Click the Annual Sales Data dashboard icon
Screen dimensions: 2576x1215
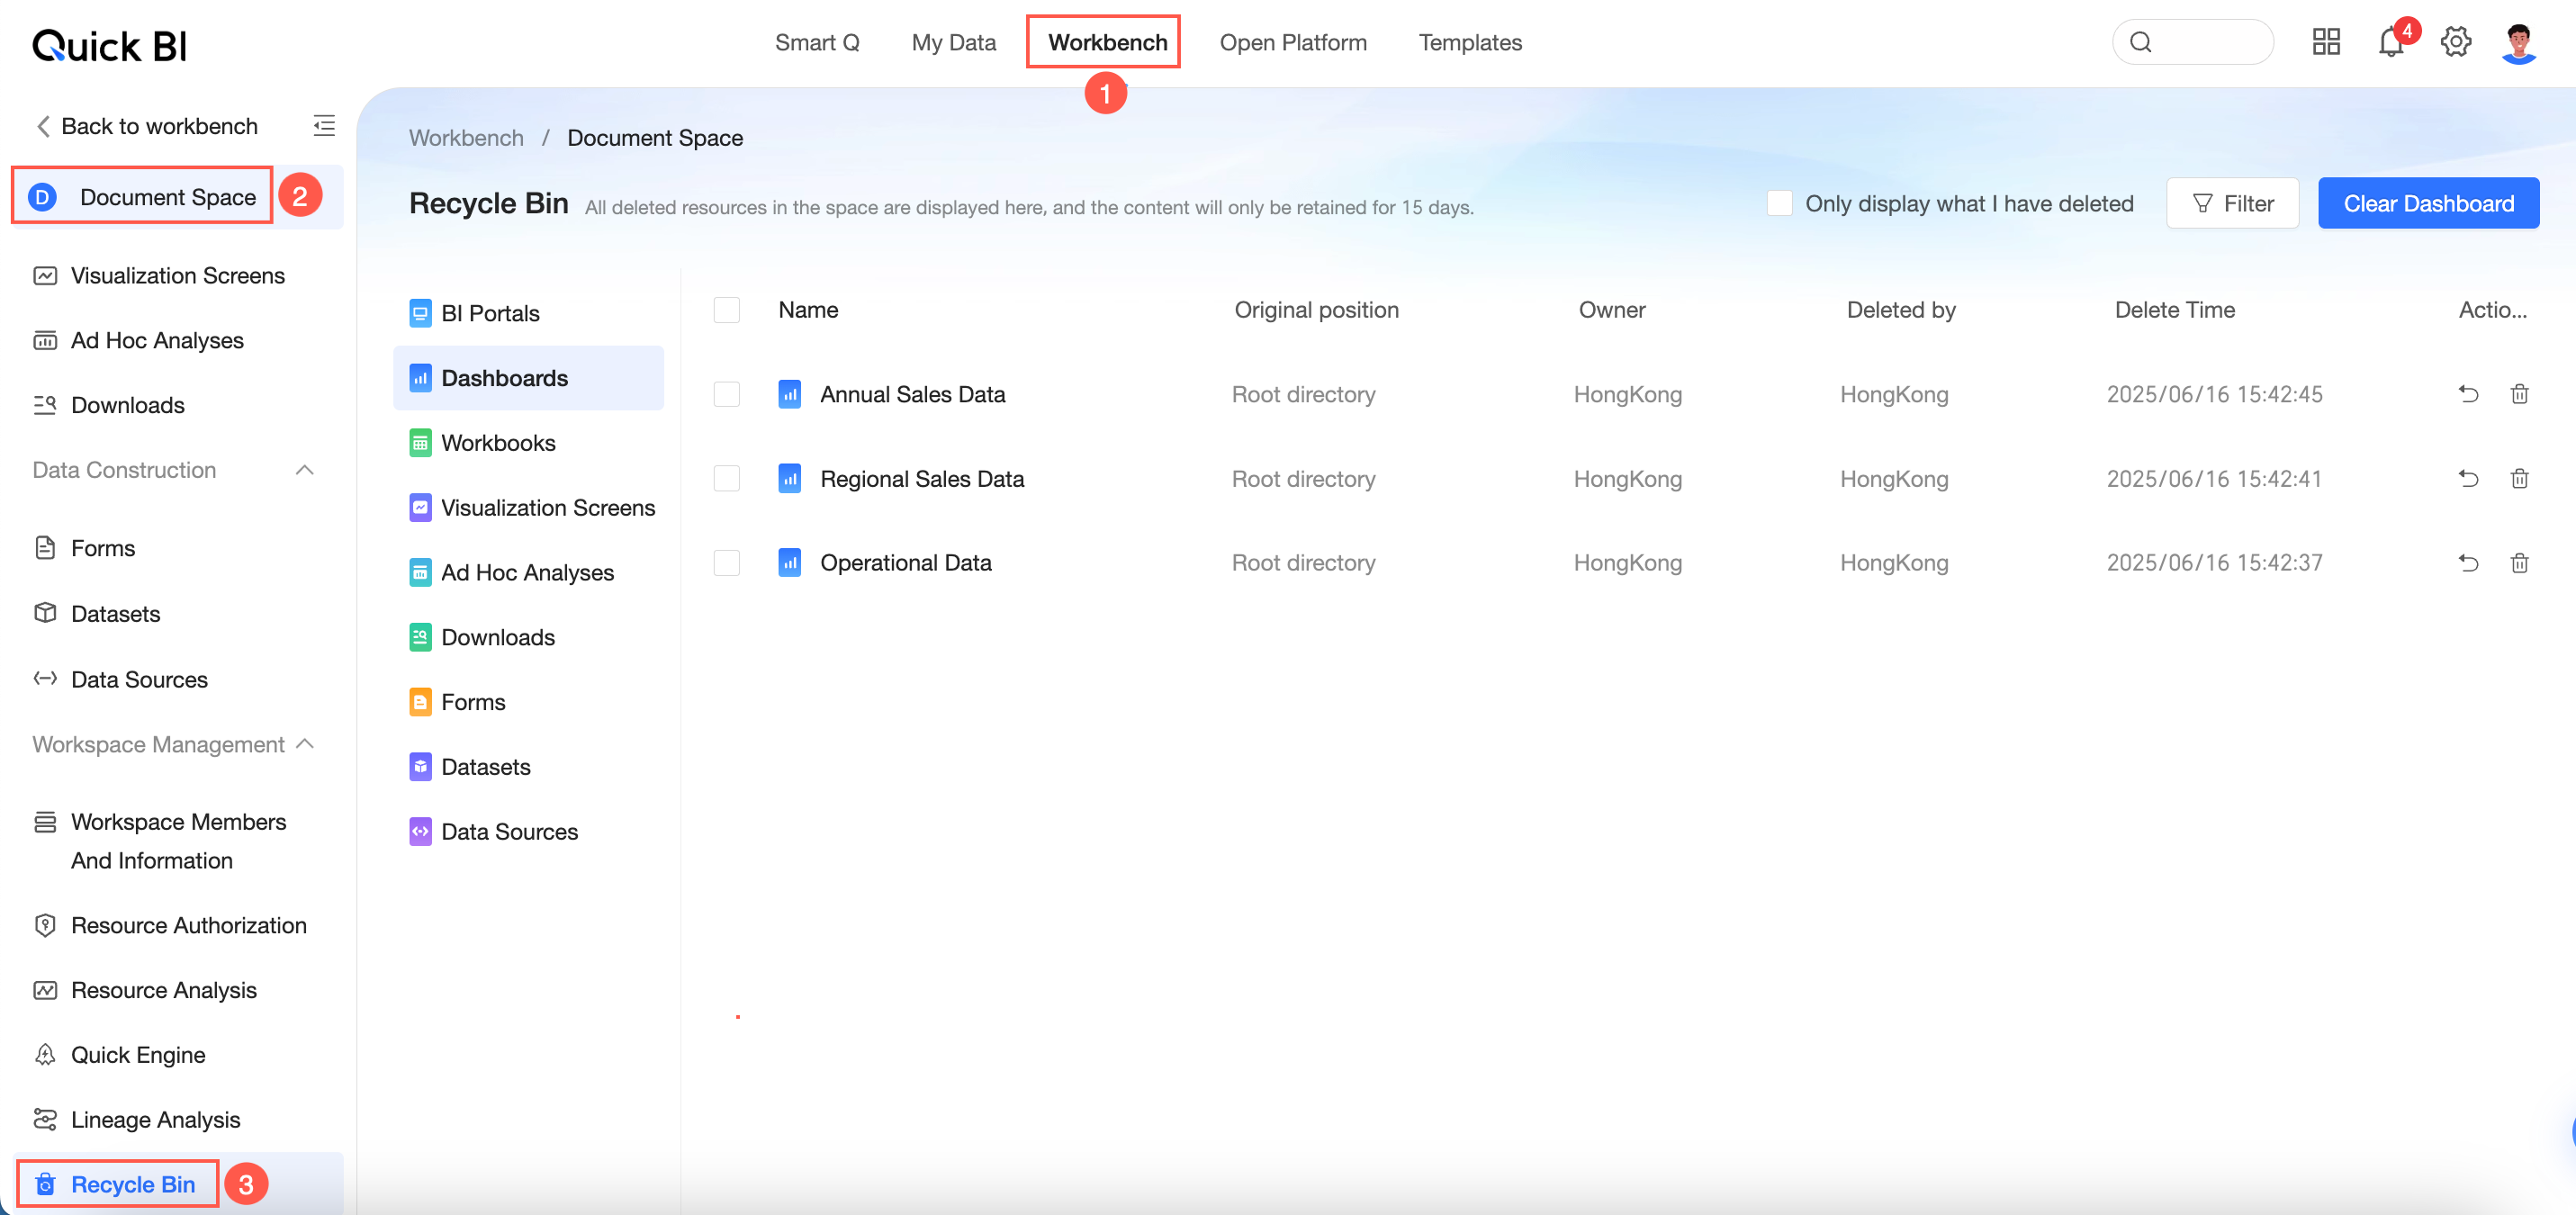click(789, 394)
